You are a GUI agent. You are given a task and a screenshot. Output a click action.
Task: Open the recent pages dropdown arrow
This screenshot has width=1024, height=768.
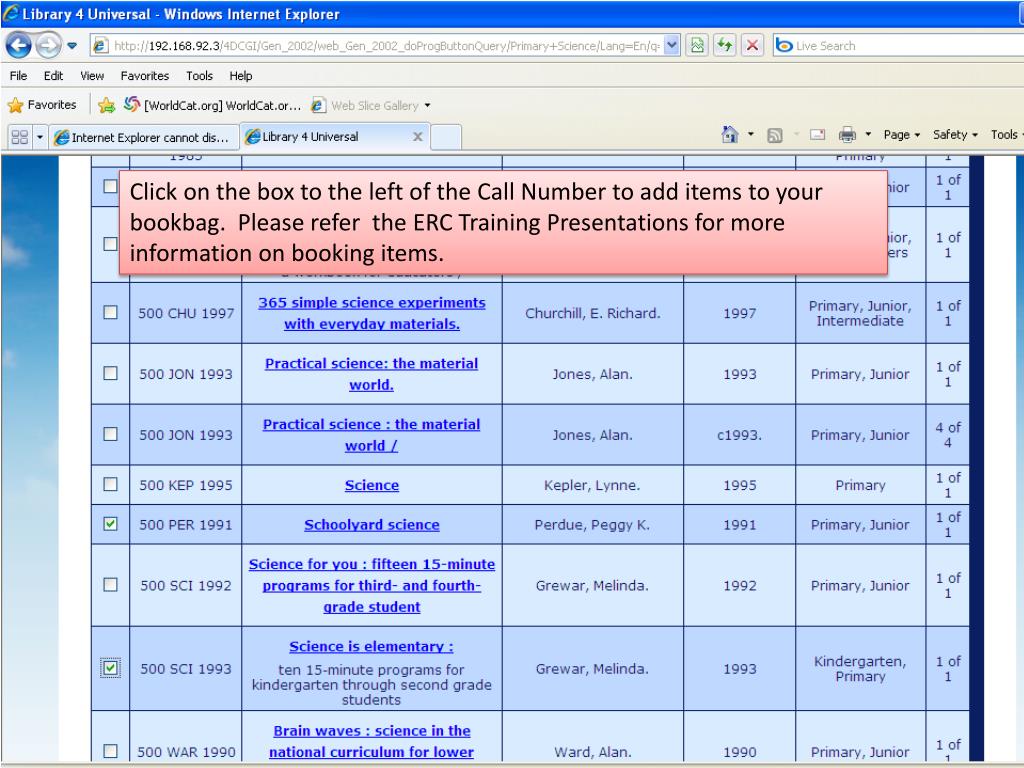(x=72, y=46)
